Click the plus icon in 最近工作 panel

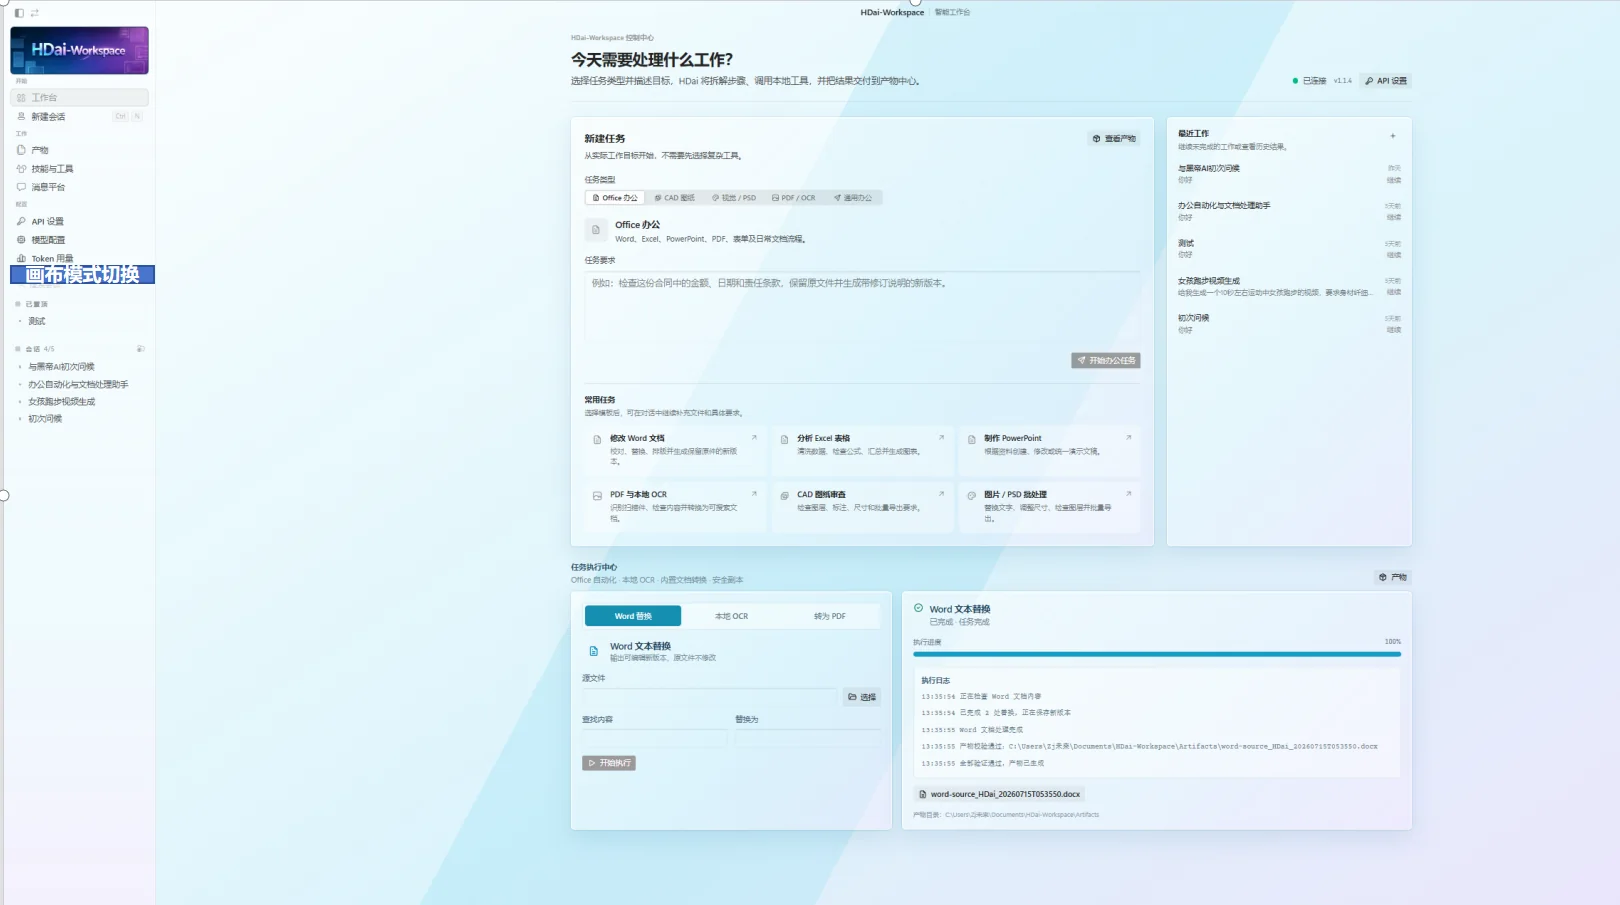1392,136
